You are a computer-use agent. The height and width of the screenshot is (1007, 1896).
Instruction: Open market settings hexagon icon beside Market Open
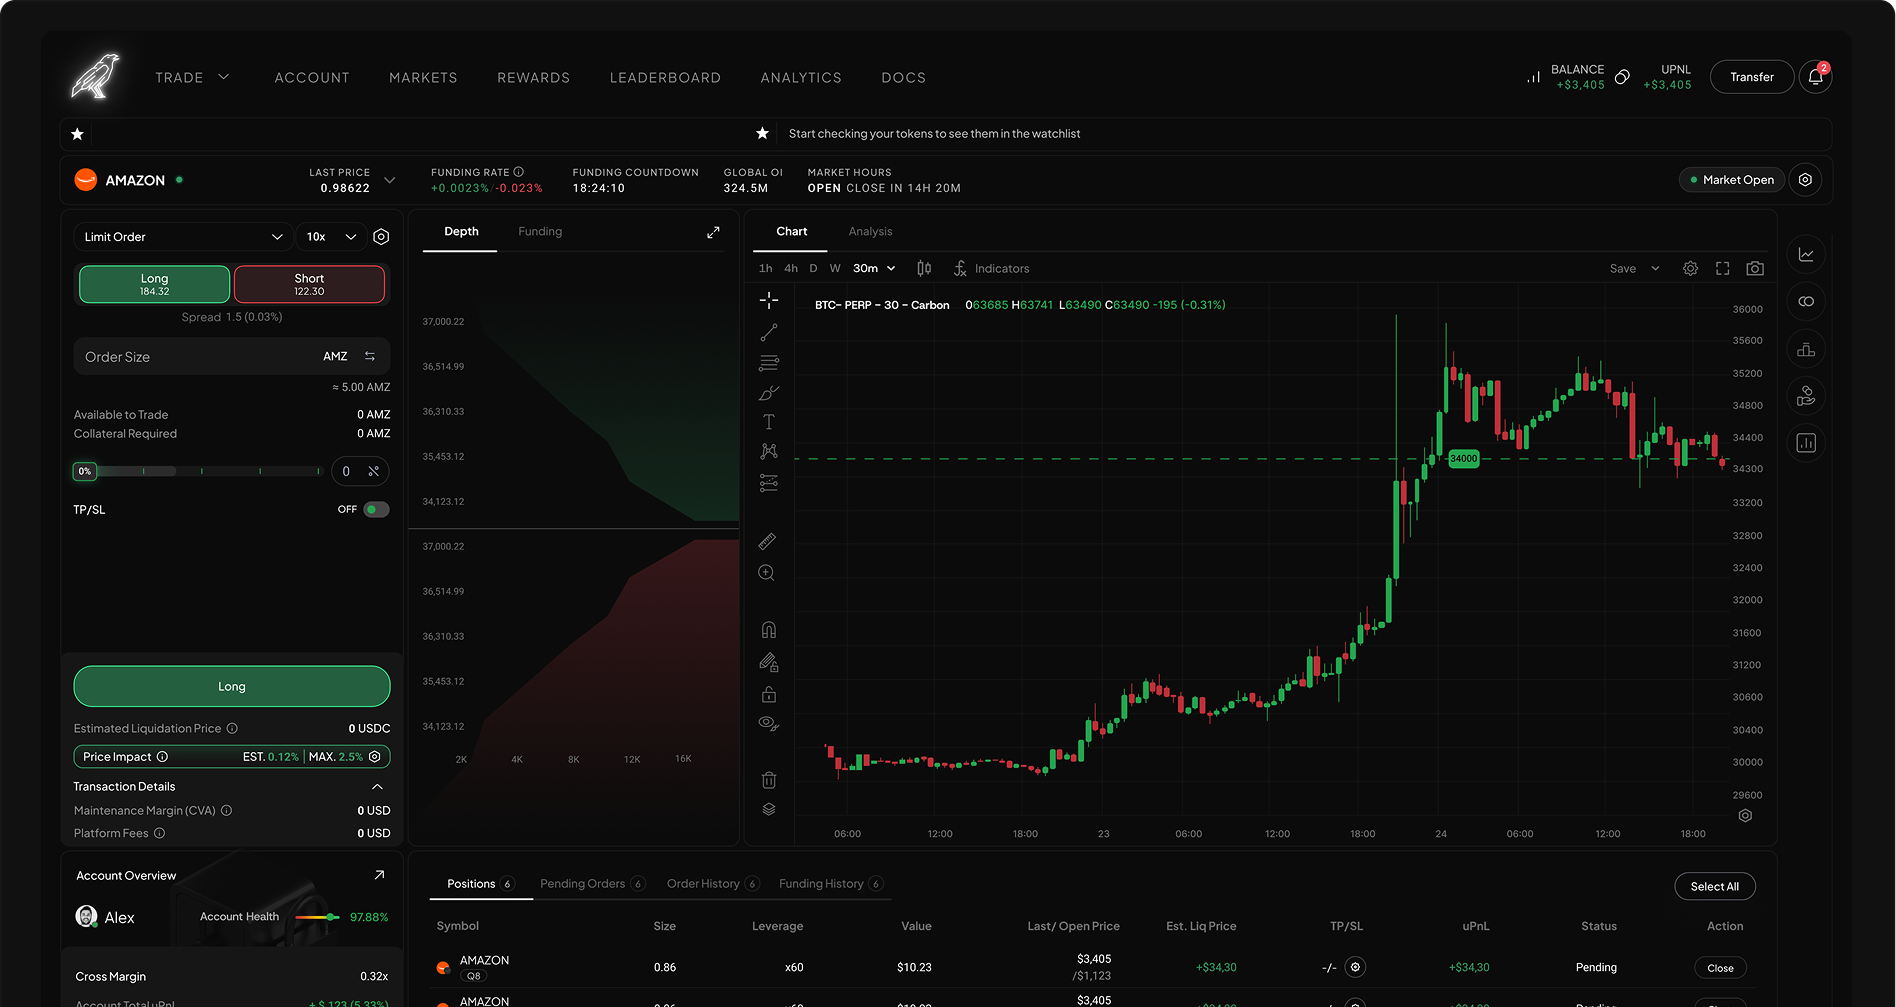point(1805,180)
